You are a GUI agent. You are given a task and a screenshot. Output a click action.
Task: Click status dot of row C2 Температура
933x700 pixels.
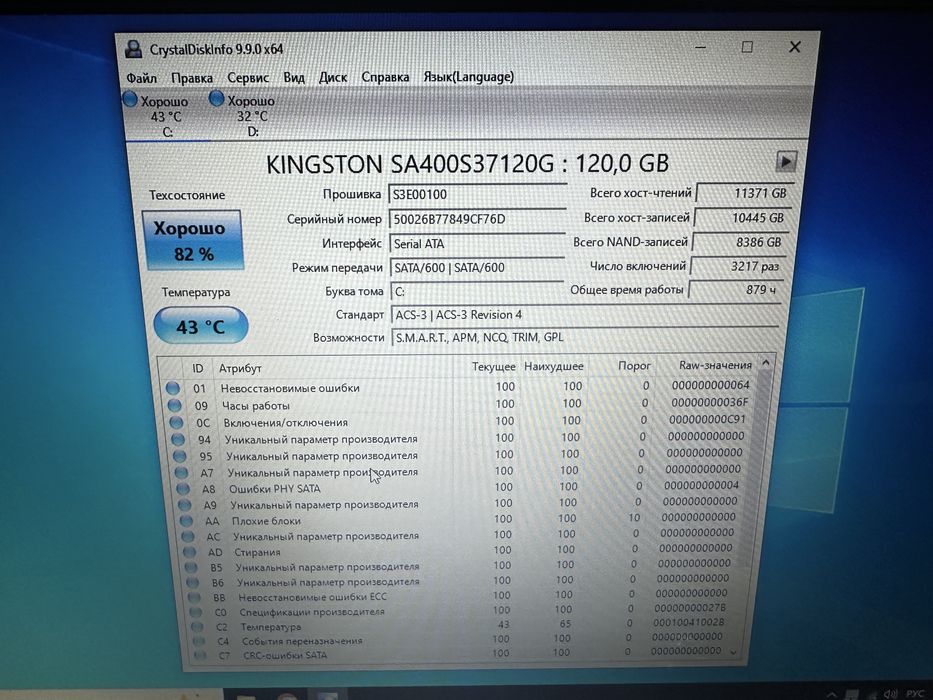coord(197,626)
